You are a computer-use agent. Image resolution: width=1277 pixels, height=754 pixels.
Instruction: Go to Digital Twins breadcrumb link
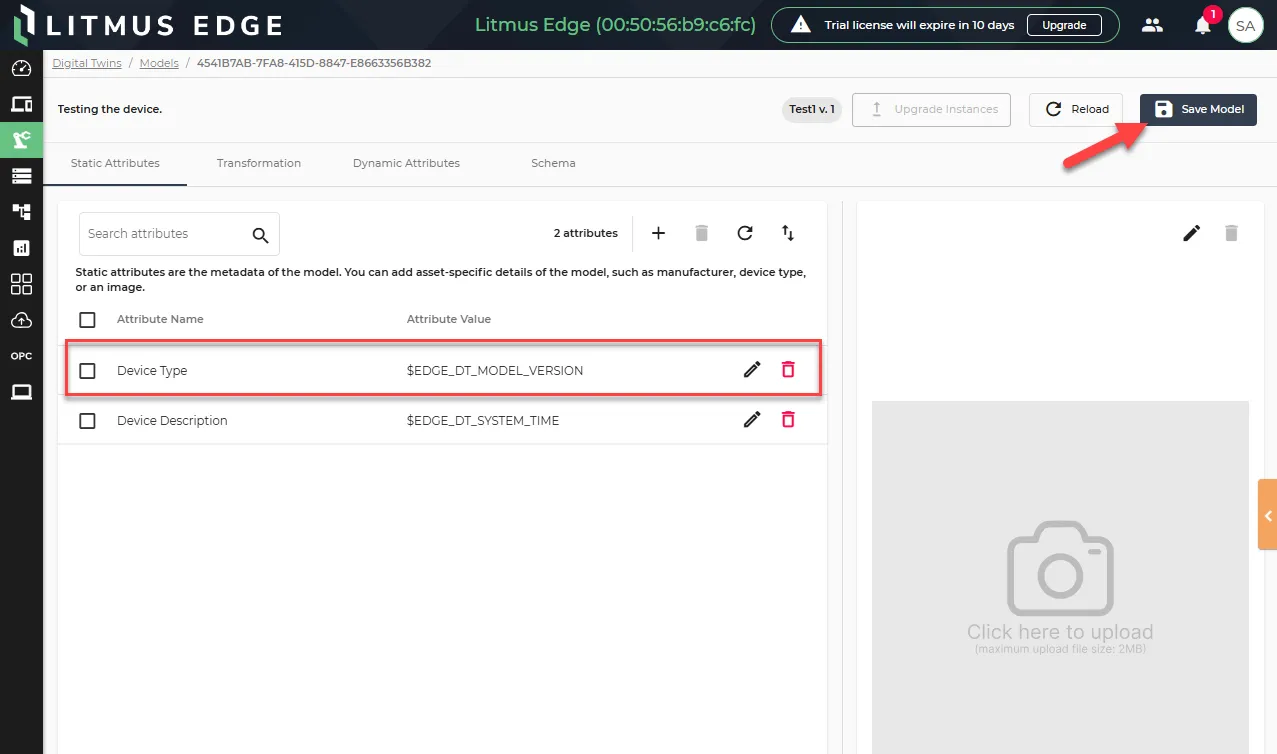[87, 63]
